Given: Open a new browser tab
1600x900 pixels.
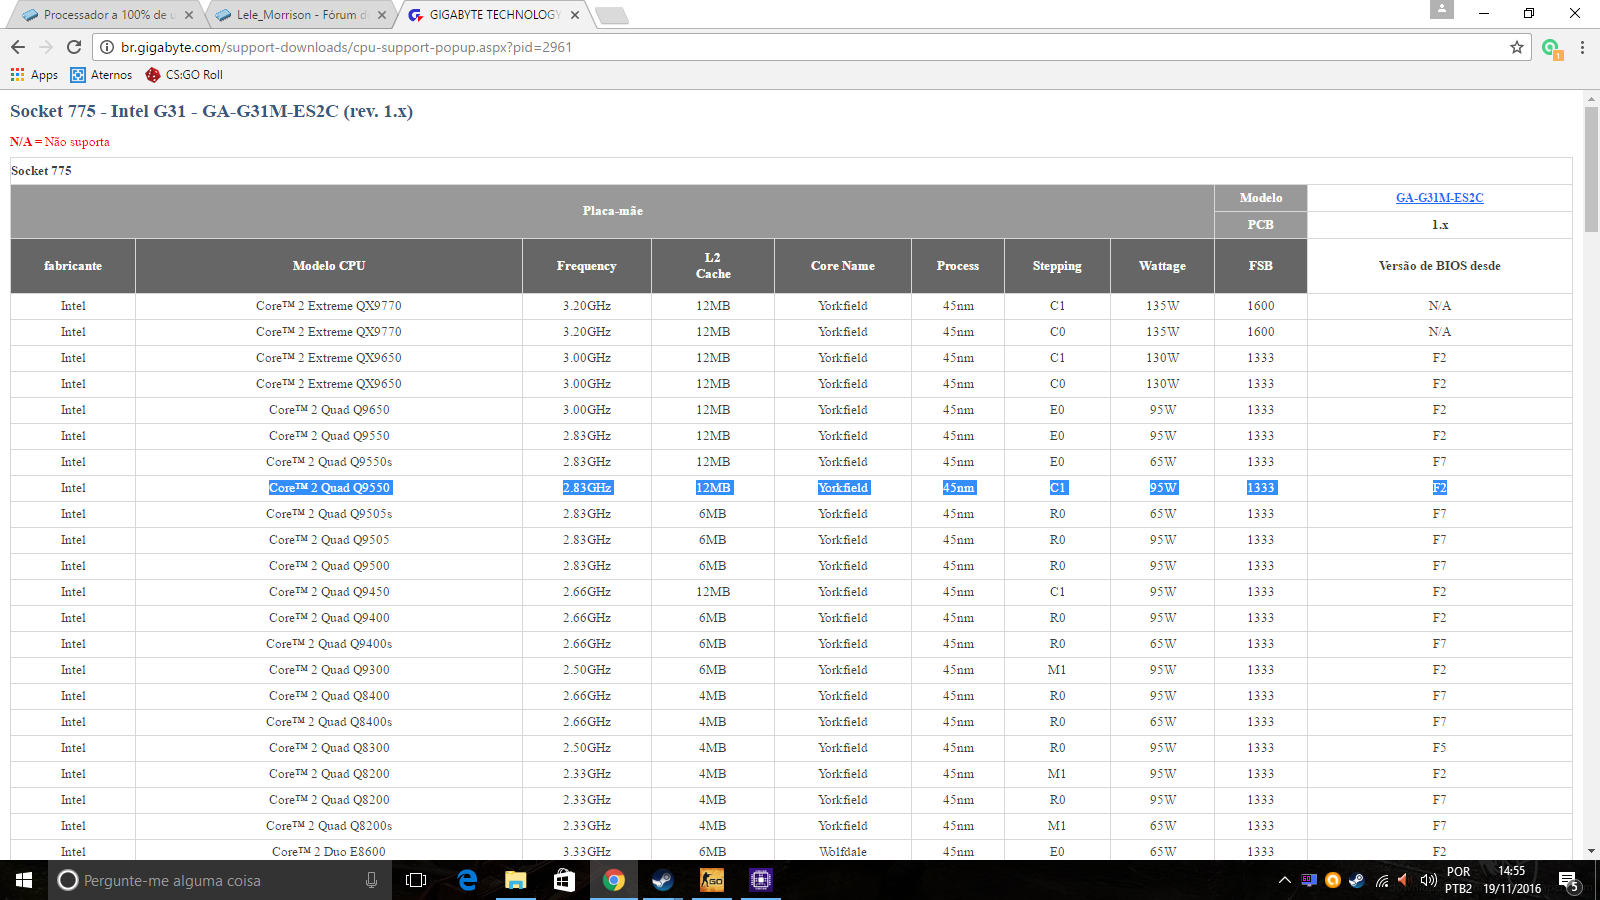Looking at the screenshot, I should point(611,15).
